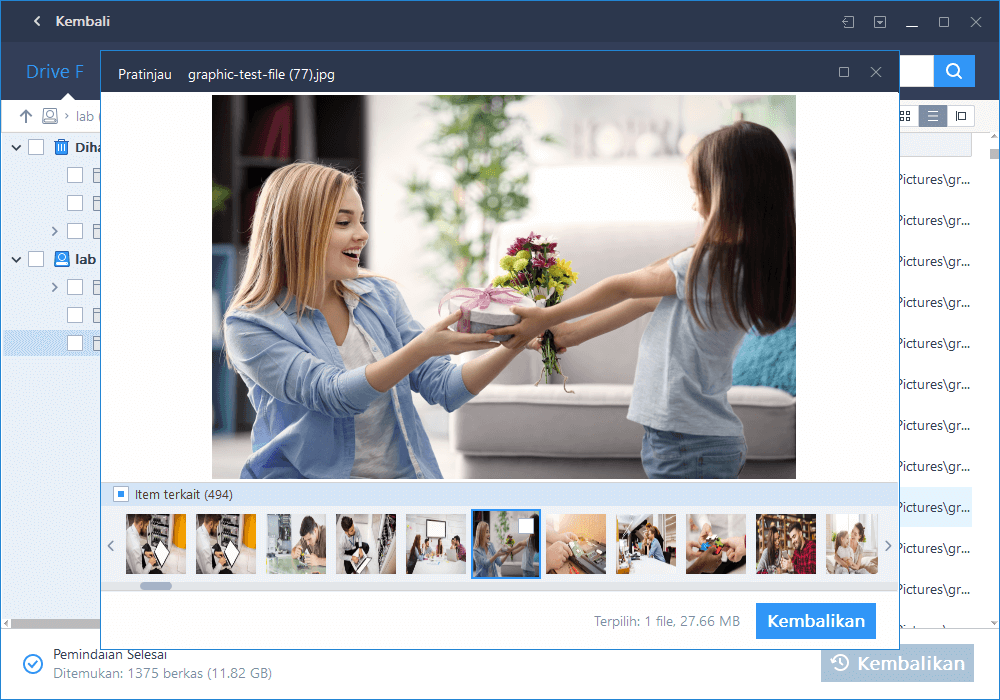Screen dimensions: 1000x700
Task: Select the whiteboard meeting thumbnail
Action: click(x=436, y=544)
